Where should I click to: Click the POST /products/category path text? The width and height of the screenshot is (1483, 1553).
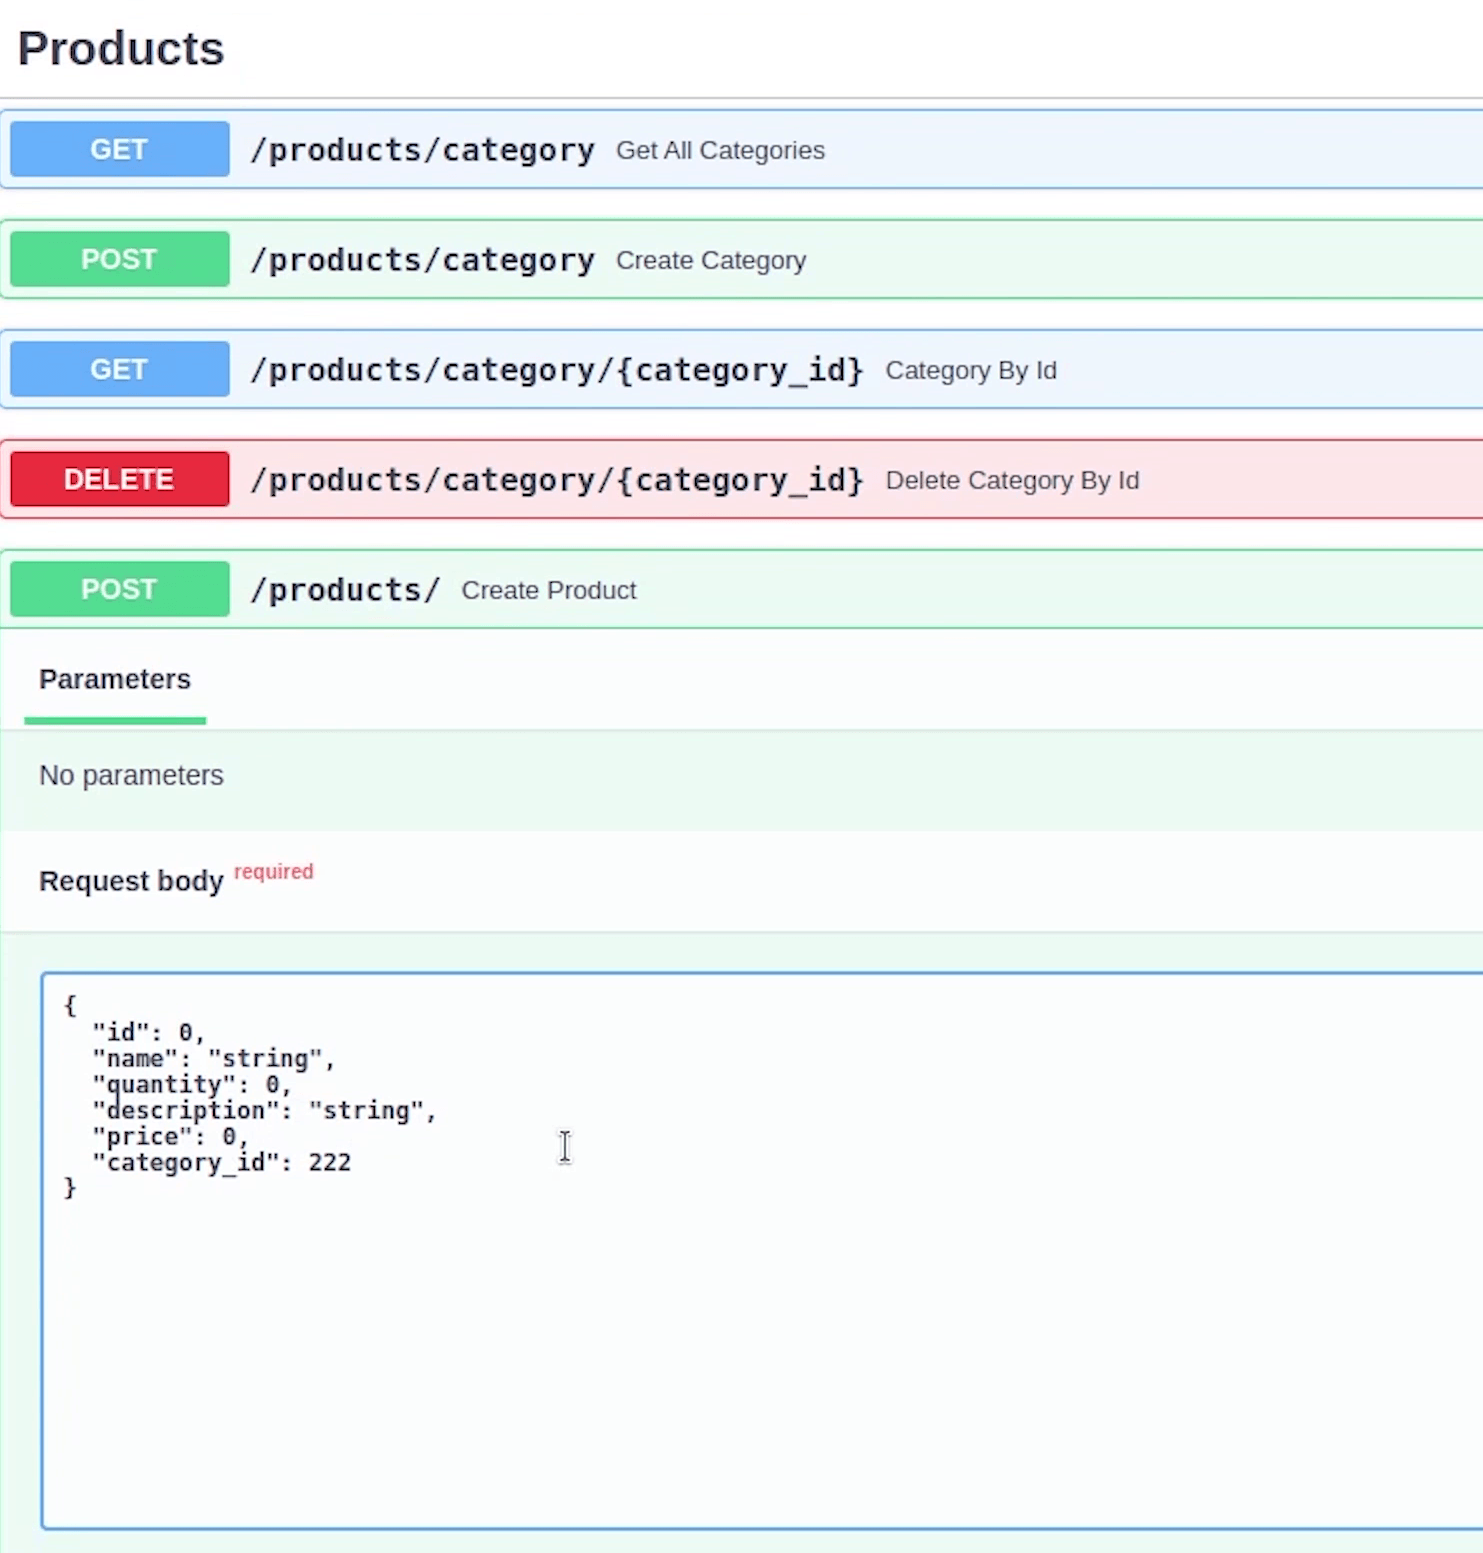point(422,260)
